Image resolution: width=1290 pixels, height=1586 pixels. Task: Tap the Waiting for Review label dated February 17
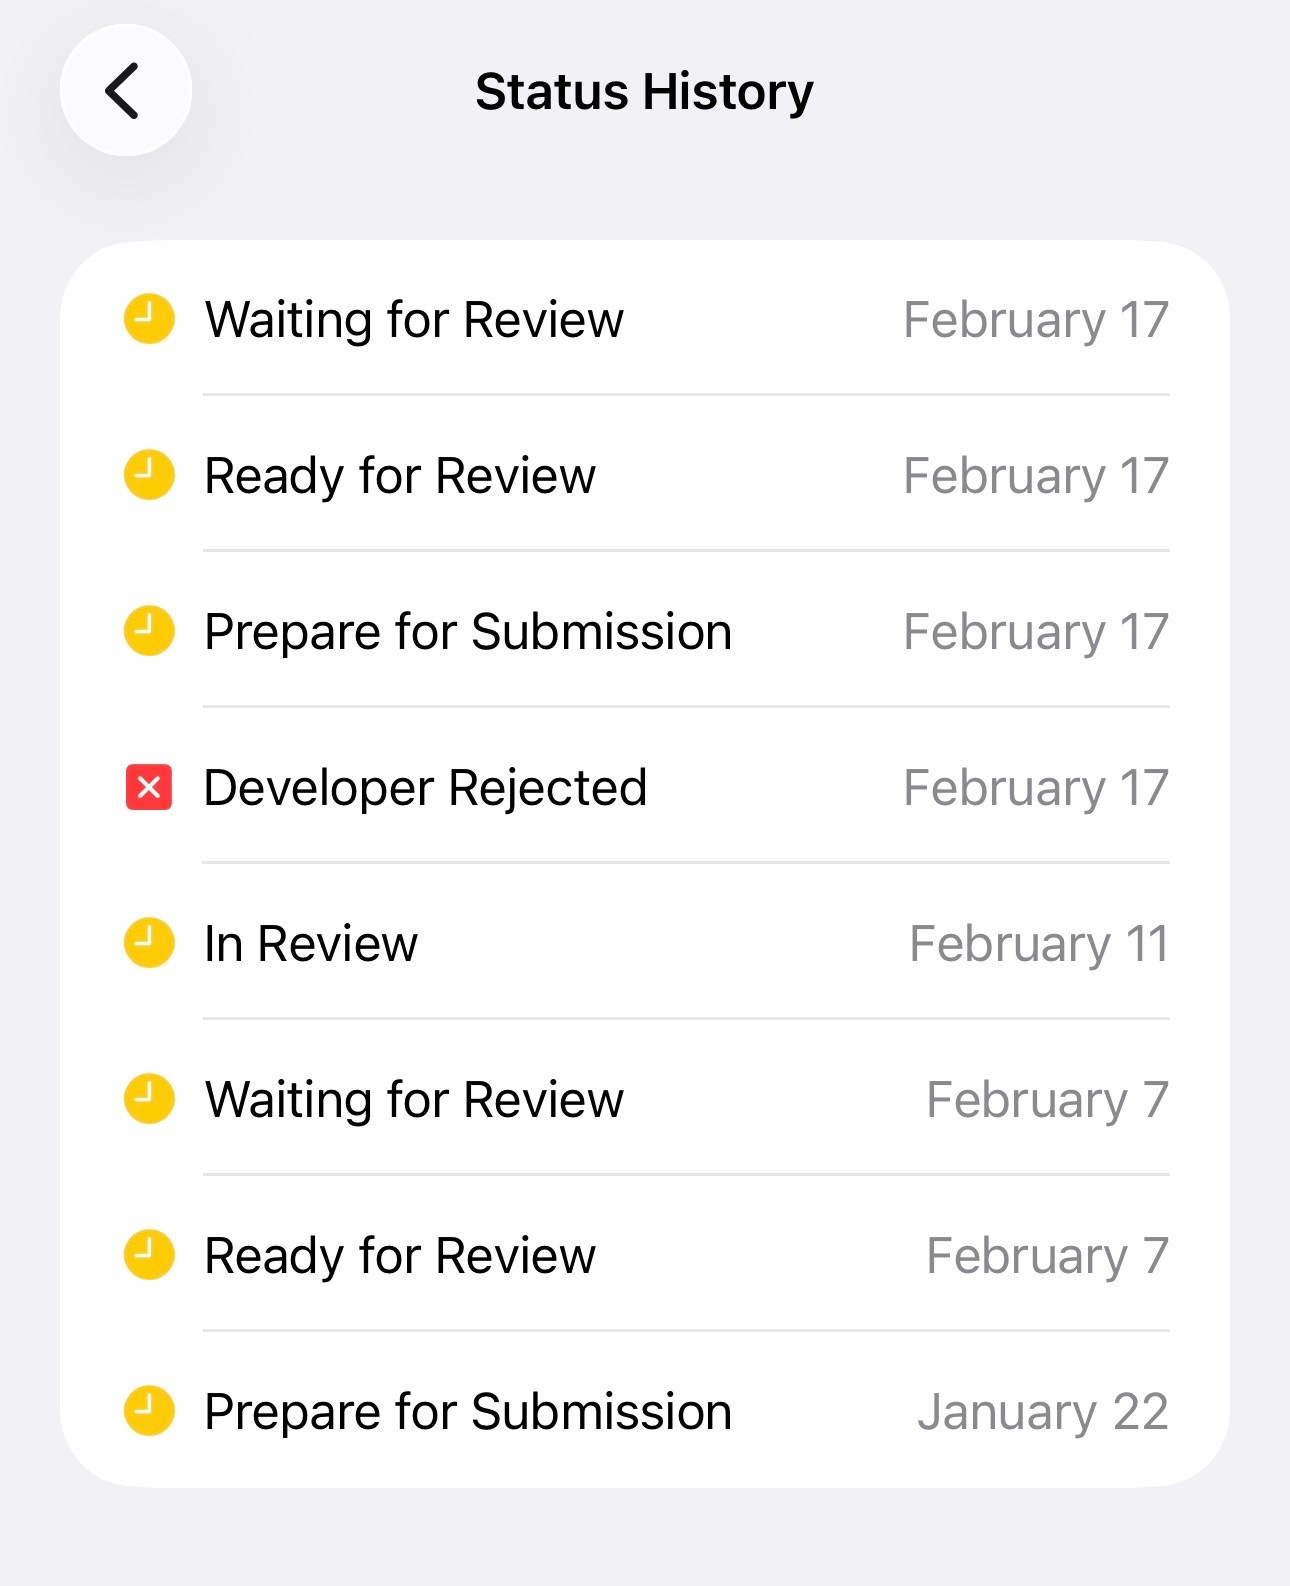tap(414, 320)
